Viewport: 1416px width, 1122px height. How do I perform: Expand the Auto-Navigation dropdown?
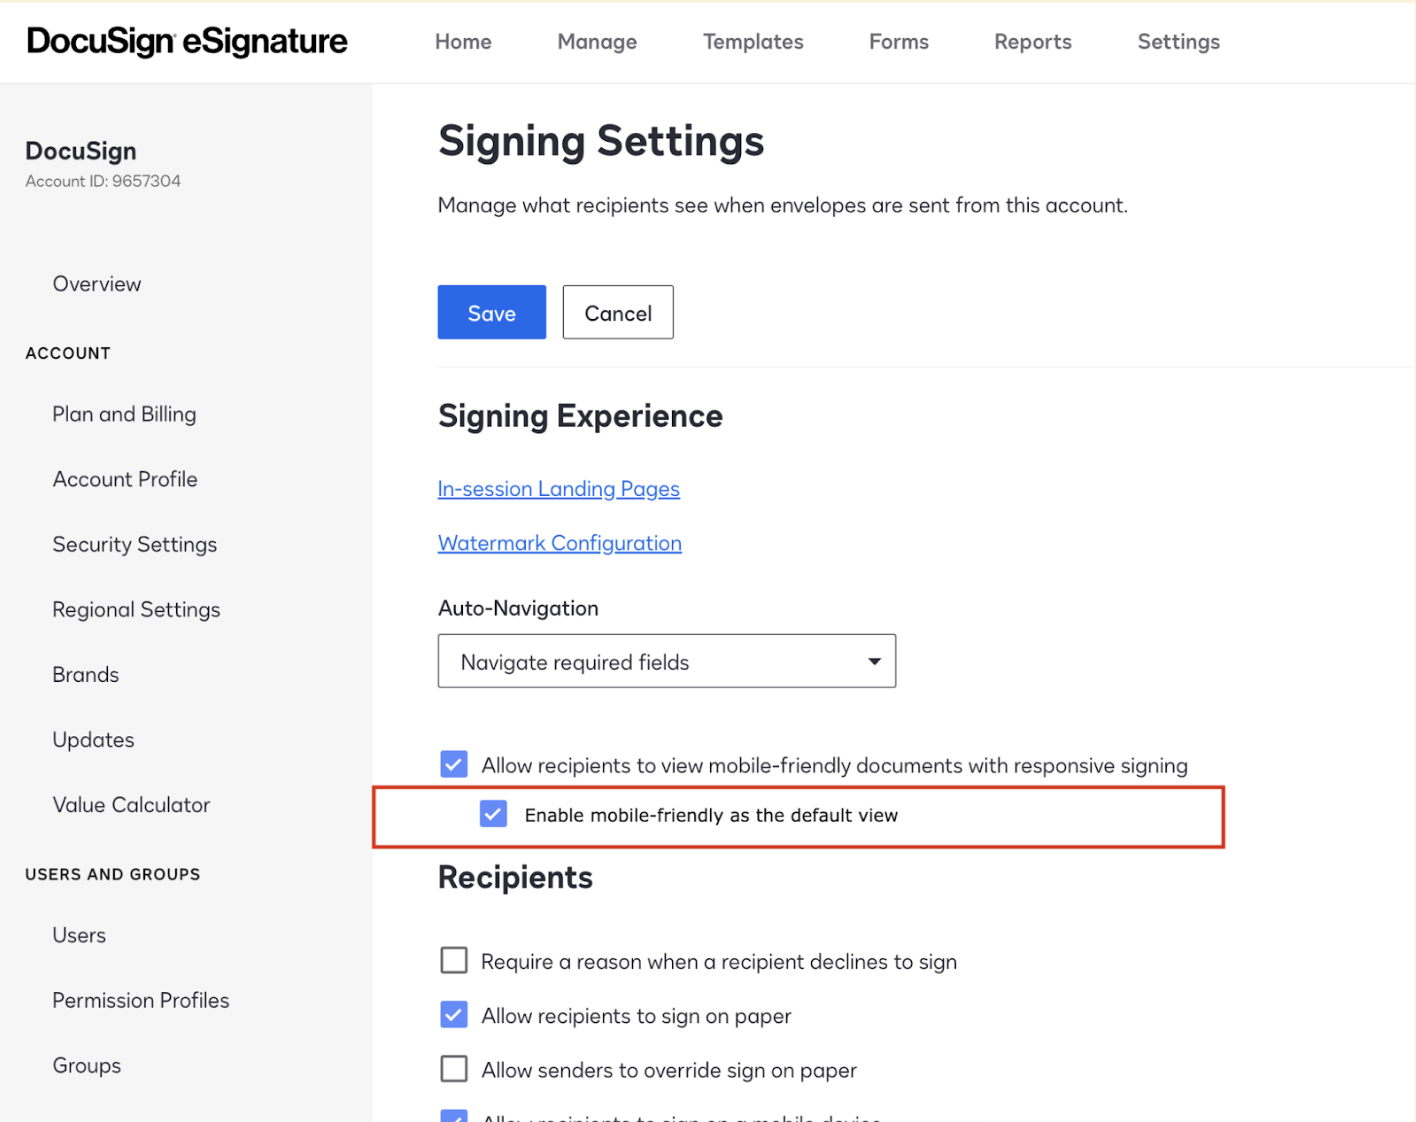pos(666,661)
